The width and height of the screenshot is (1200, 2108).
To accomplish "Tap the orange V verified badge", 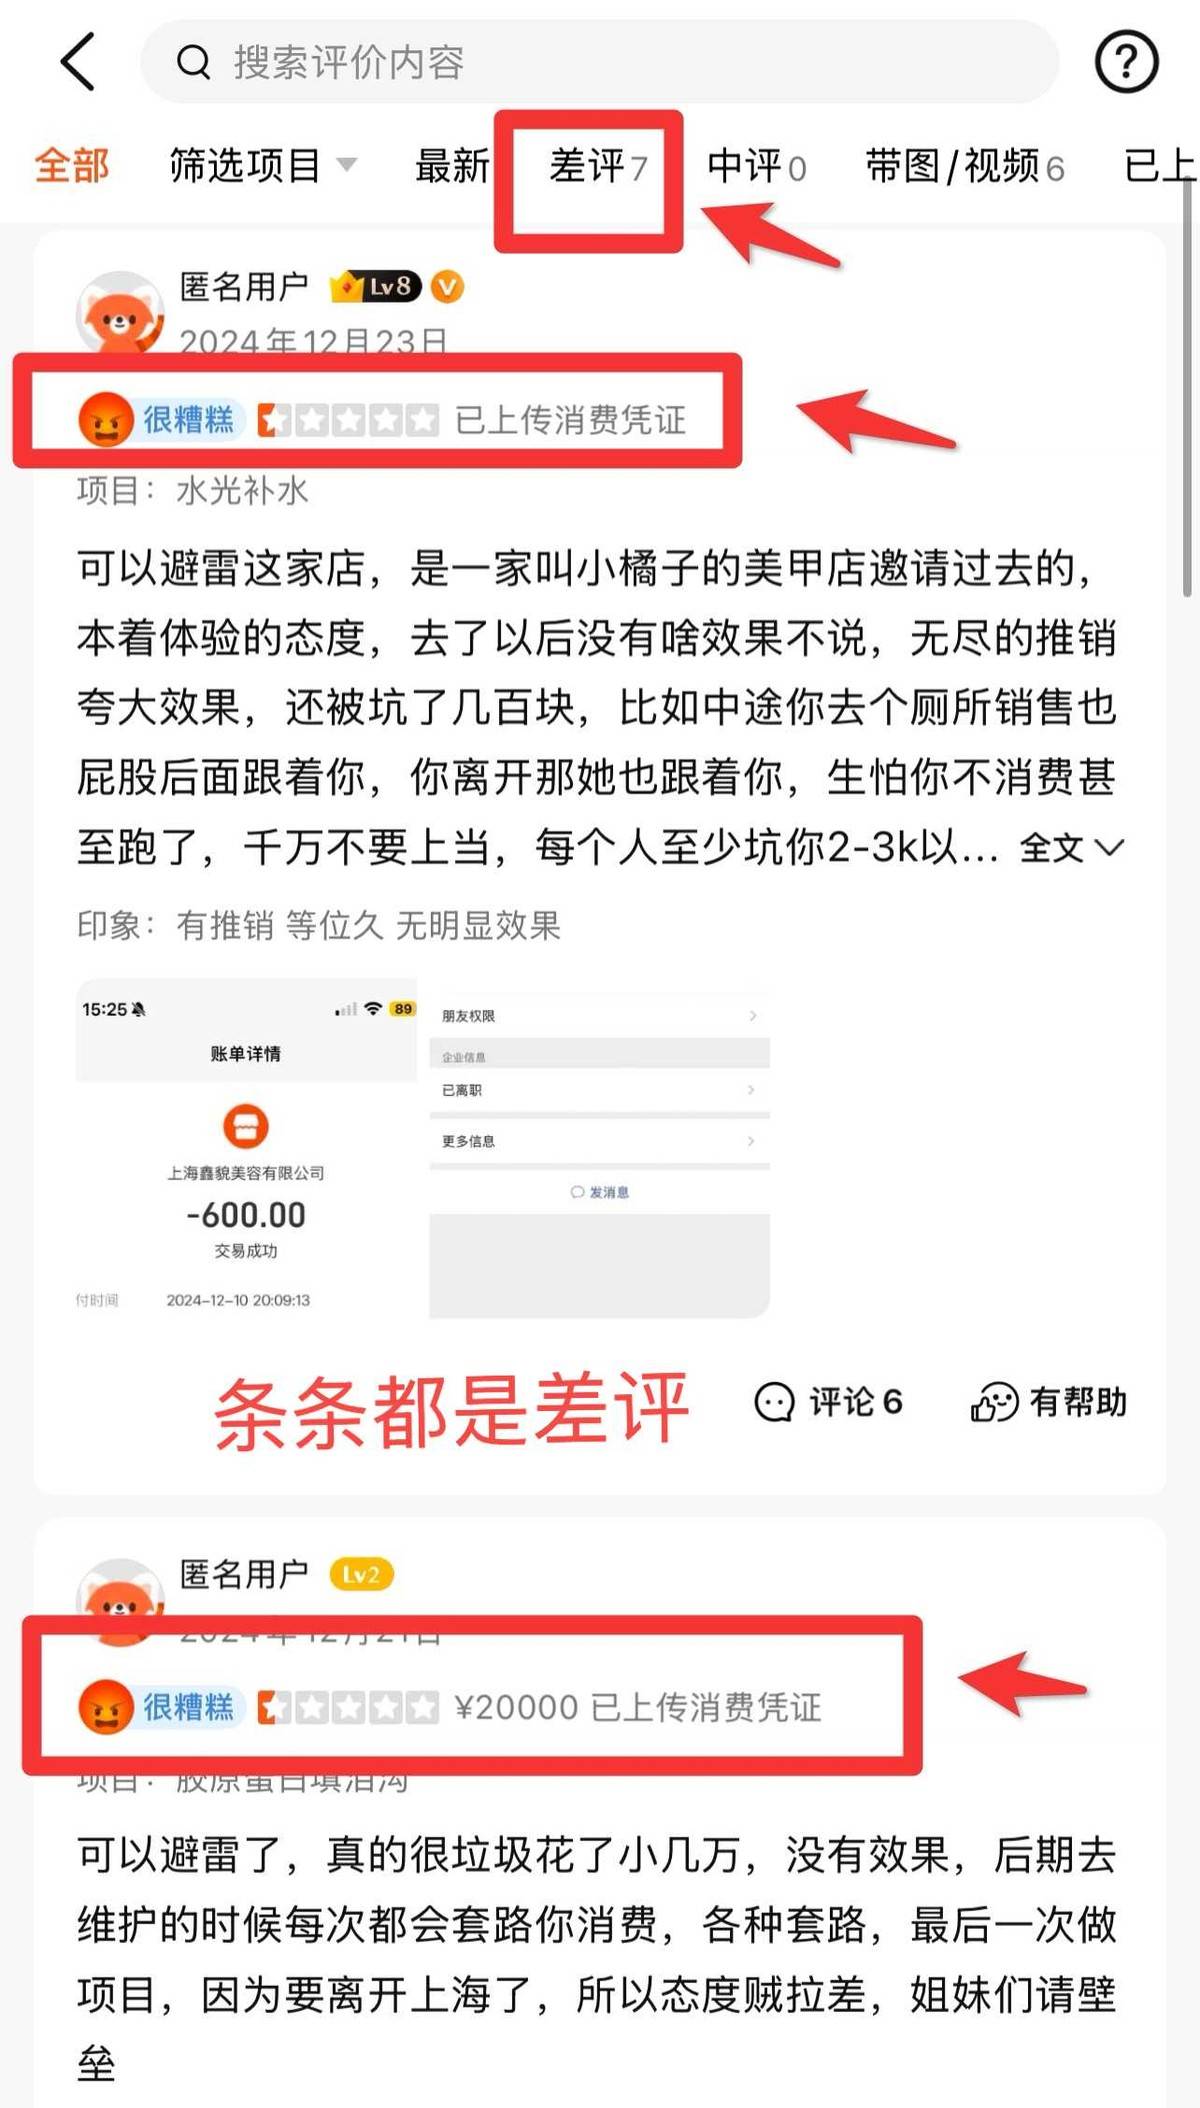I will click(x=447, y=288).
